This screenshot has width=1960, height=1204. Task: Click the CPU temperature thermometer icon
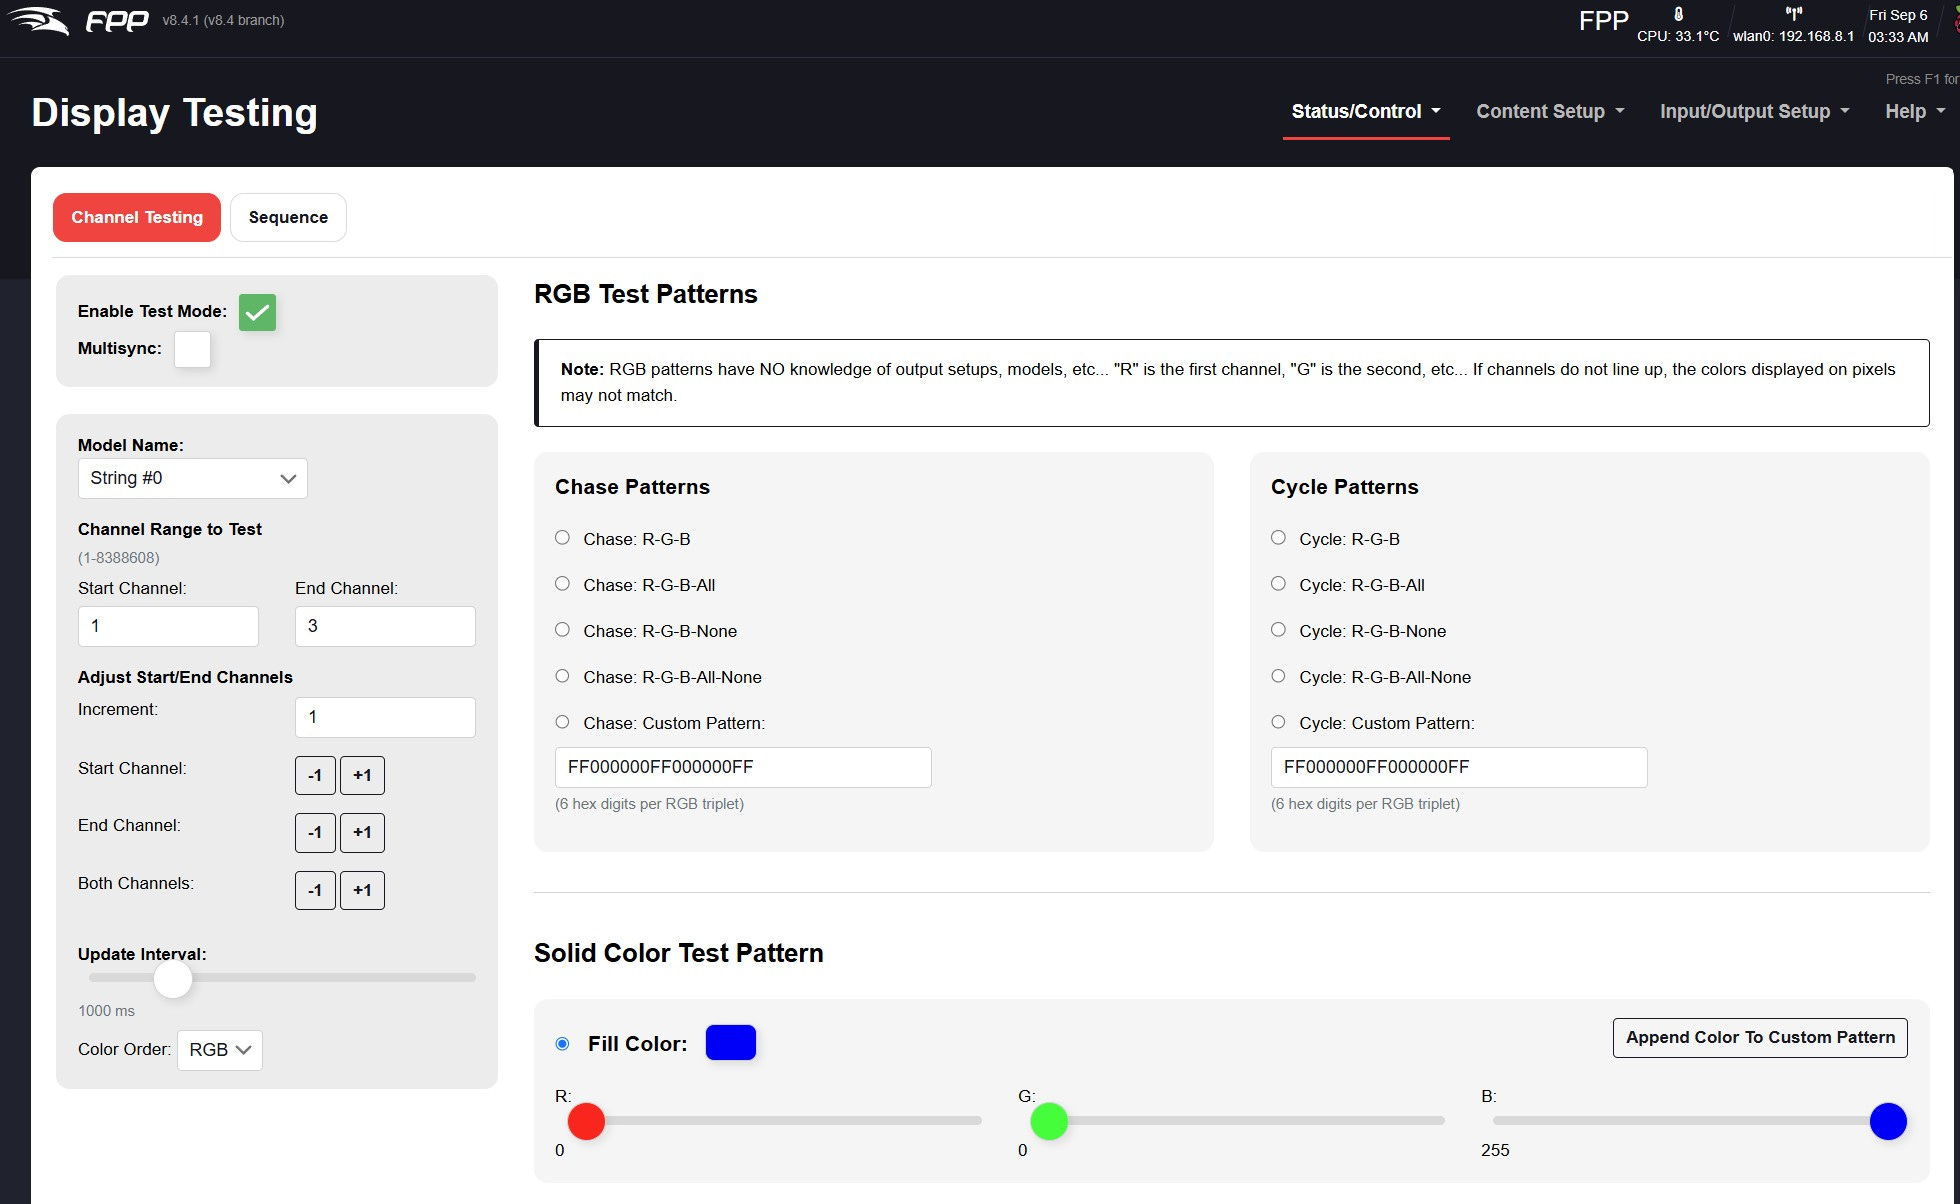pos(1678,14)
